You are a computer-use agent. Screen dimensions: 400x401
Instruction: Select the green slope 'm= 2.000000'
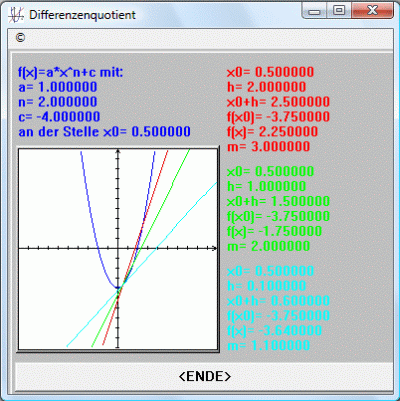click(268, 246)
